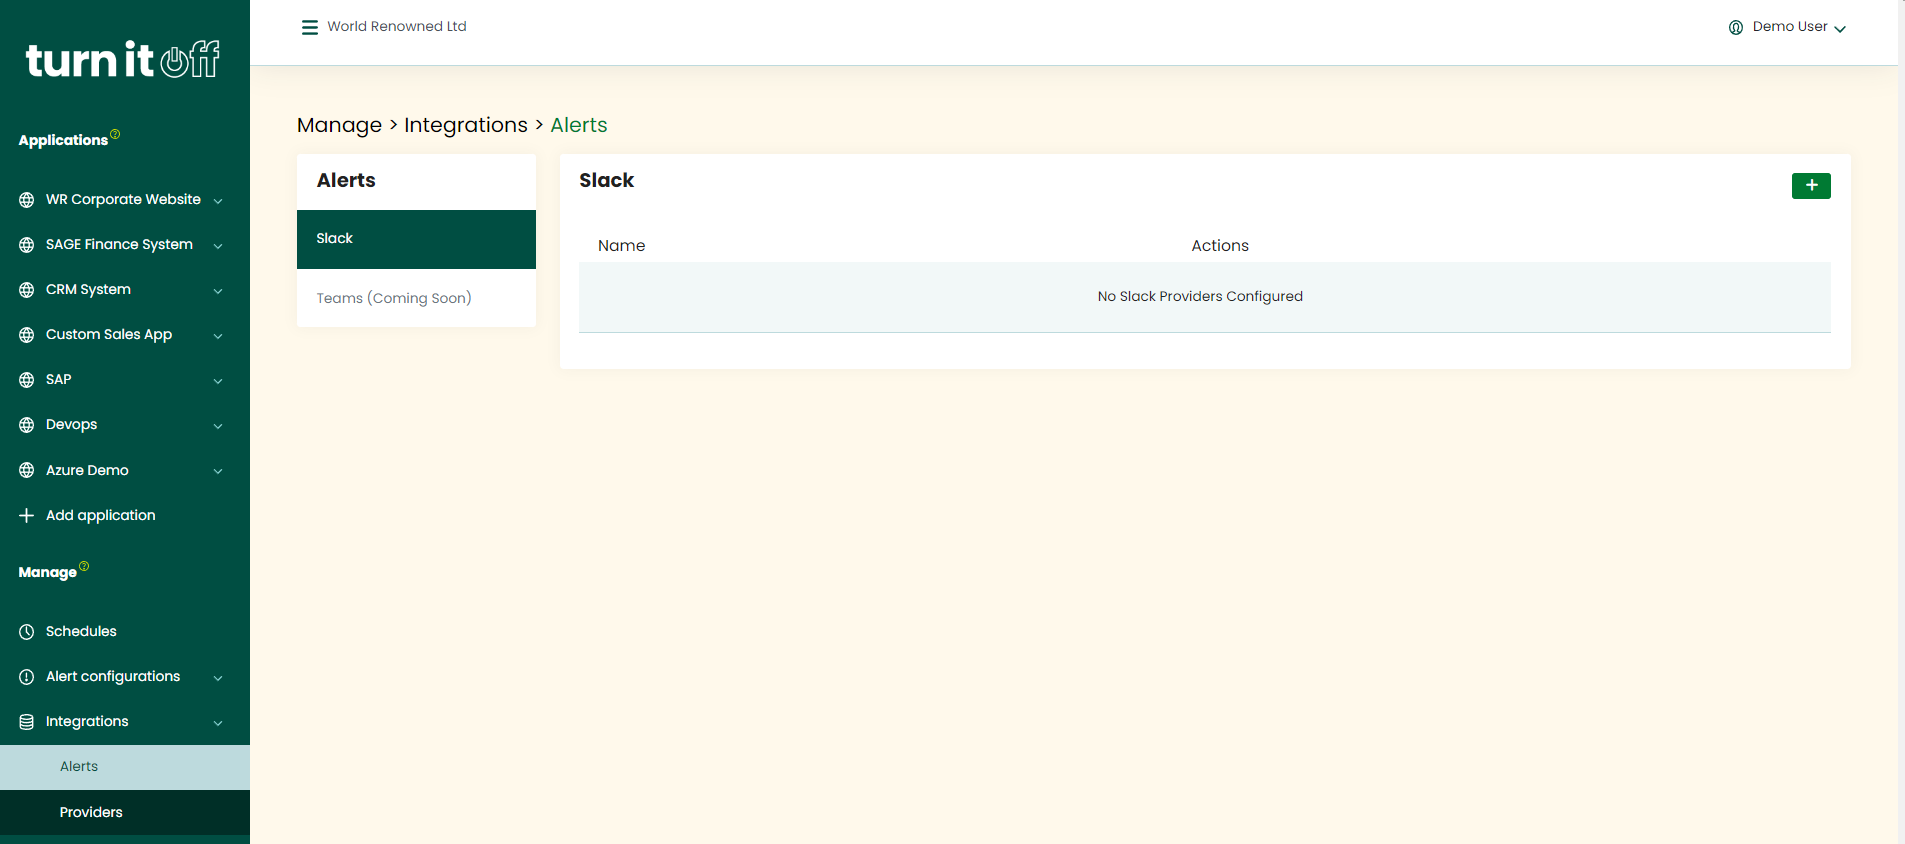This screenshot has height=844, width=1905.
Task: Click Integrations in the breadcrumb
Action: (465, 125)
